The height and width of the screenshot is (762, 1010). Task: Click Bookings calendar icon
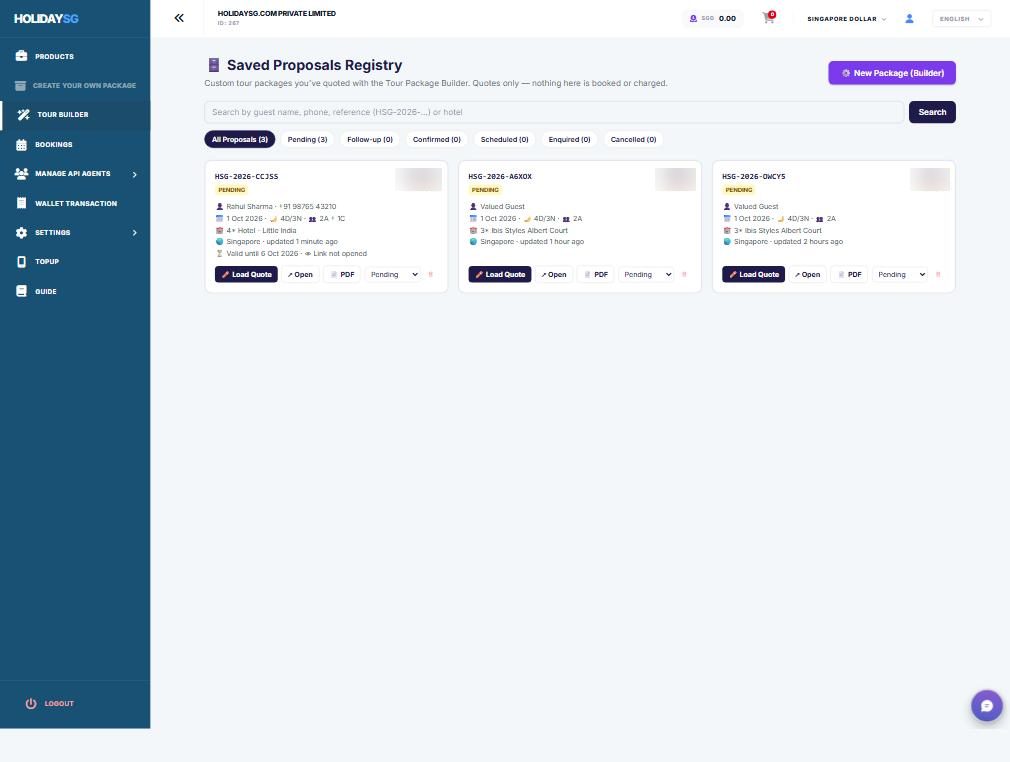point(21,144)
